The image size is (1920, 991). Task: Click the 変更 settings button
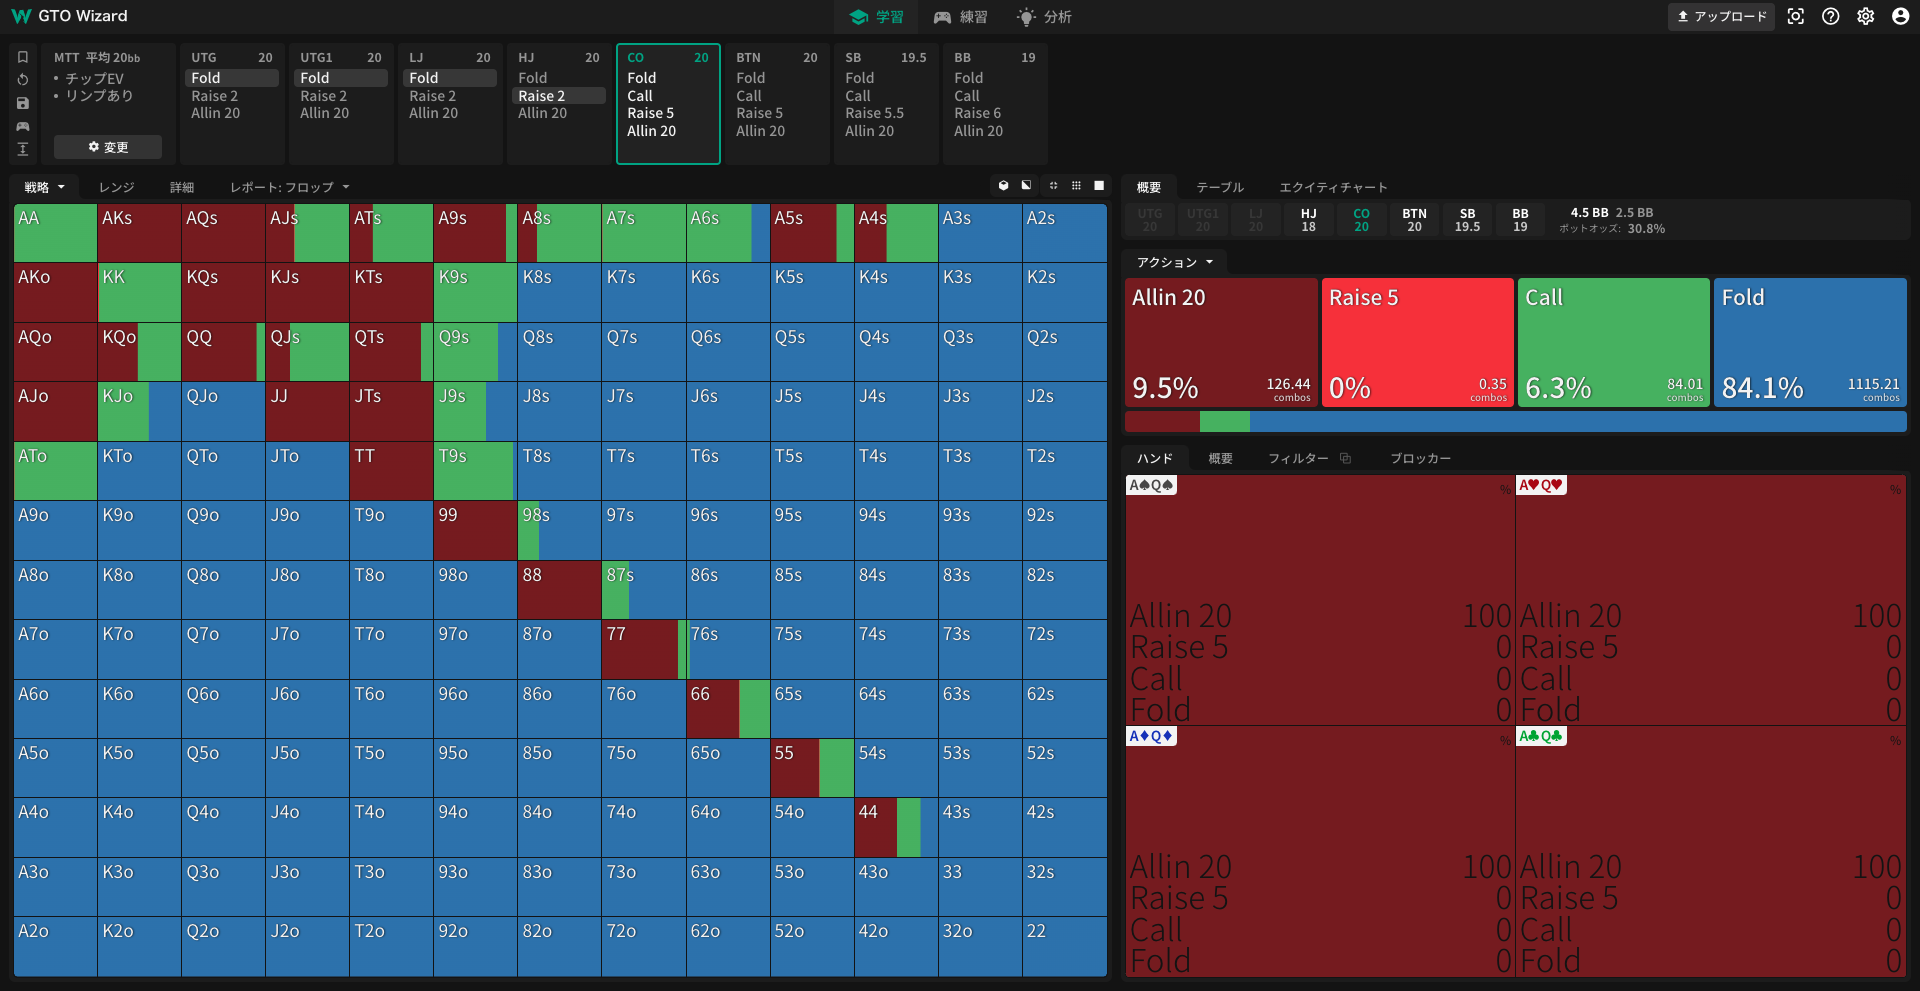[108, 147]
